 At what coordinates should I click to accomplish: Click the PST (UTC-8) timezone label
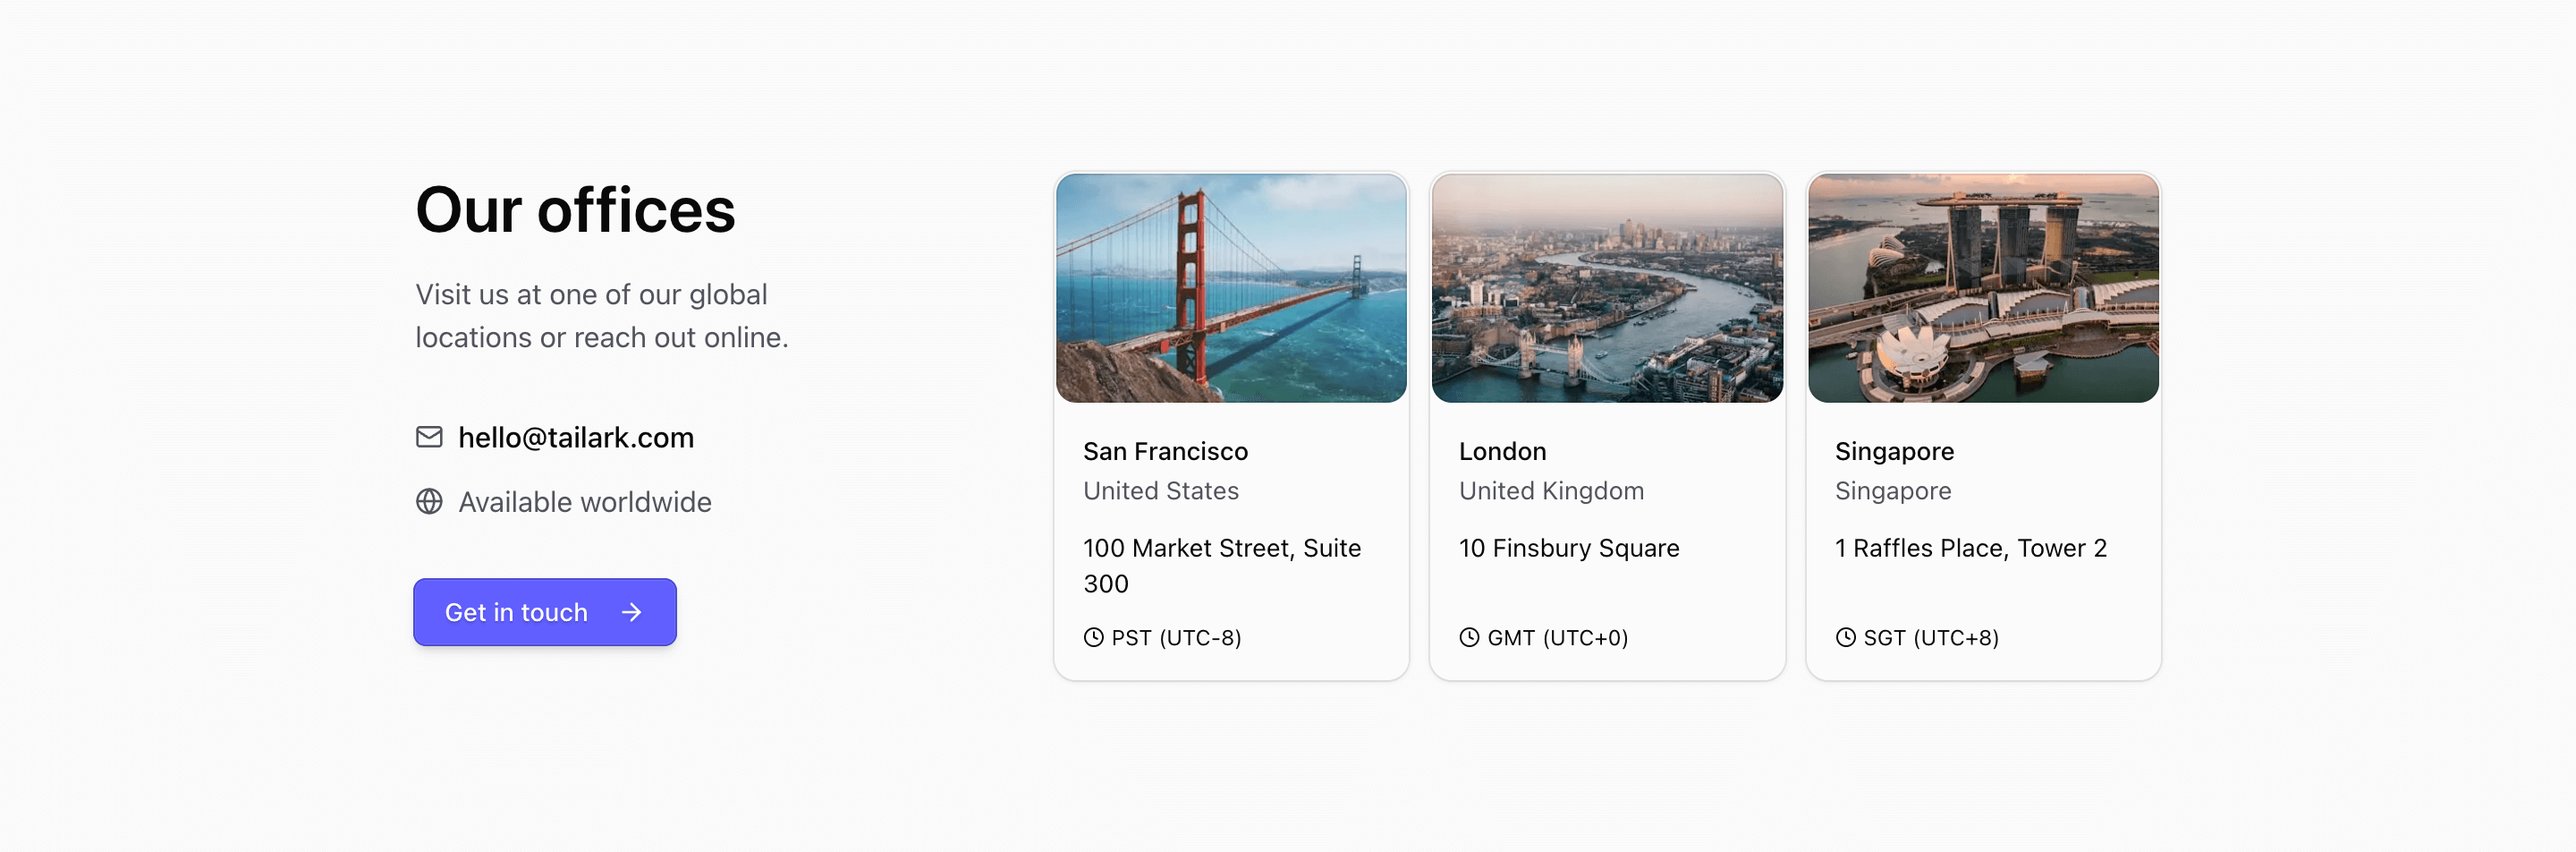[1176, 637]
